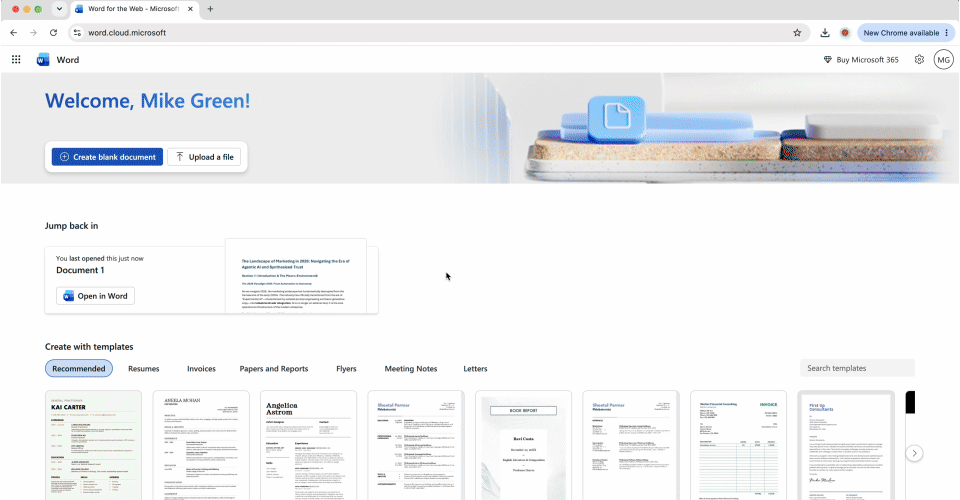Click the red browser extension icon

pos(845,32)
